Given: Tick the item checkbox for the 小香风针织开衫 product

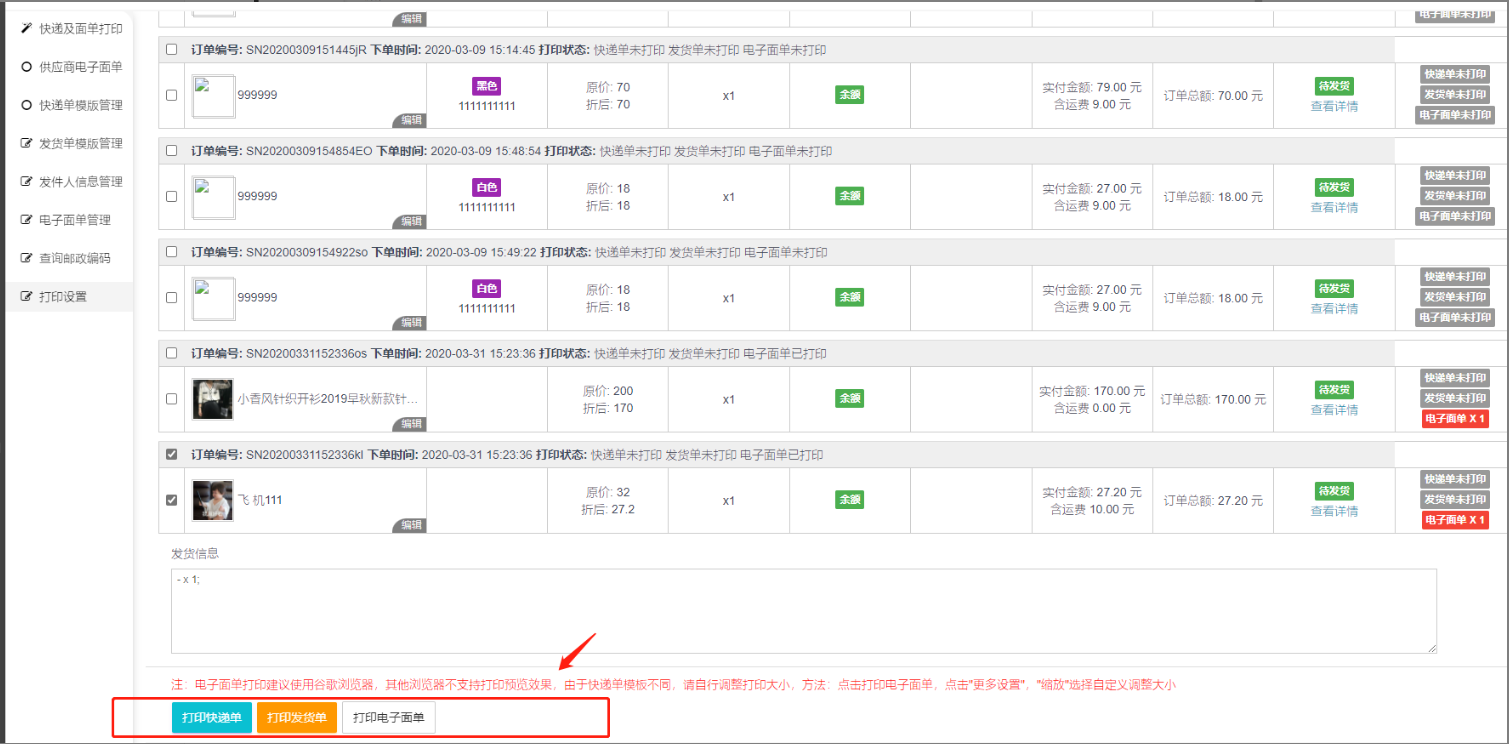Looking at the screenshot, I should [x=172, y=399].
